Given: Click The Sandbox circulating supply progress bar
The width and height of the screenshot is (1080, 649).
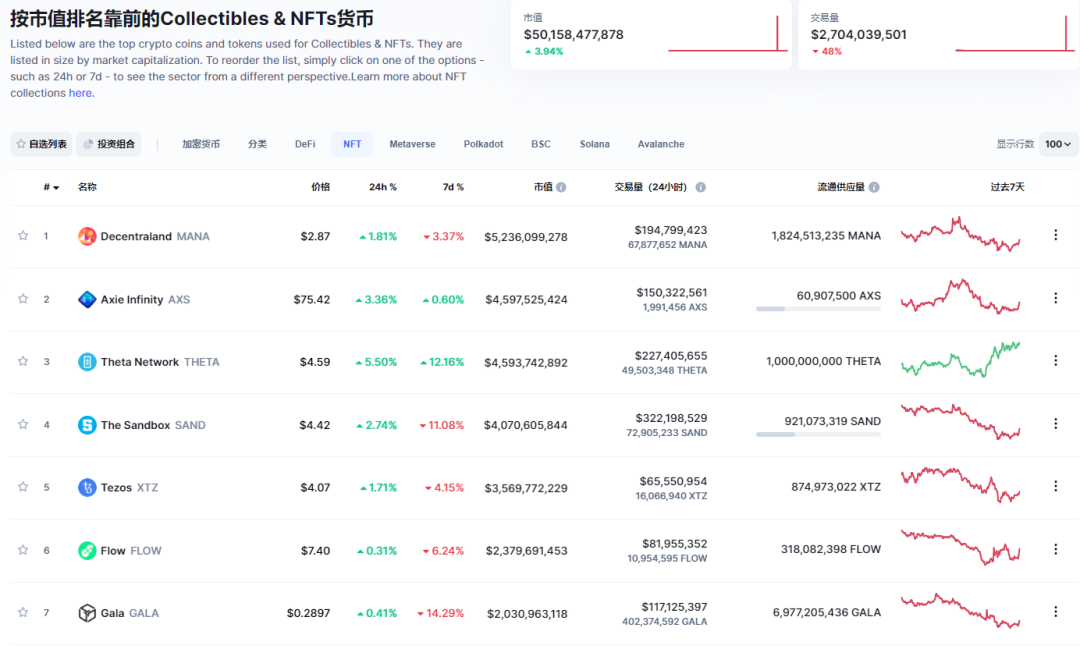Looking at the screenshot, I should point(818,435).
